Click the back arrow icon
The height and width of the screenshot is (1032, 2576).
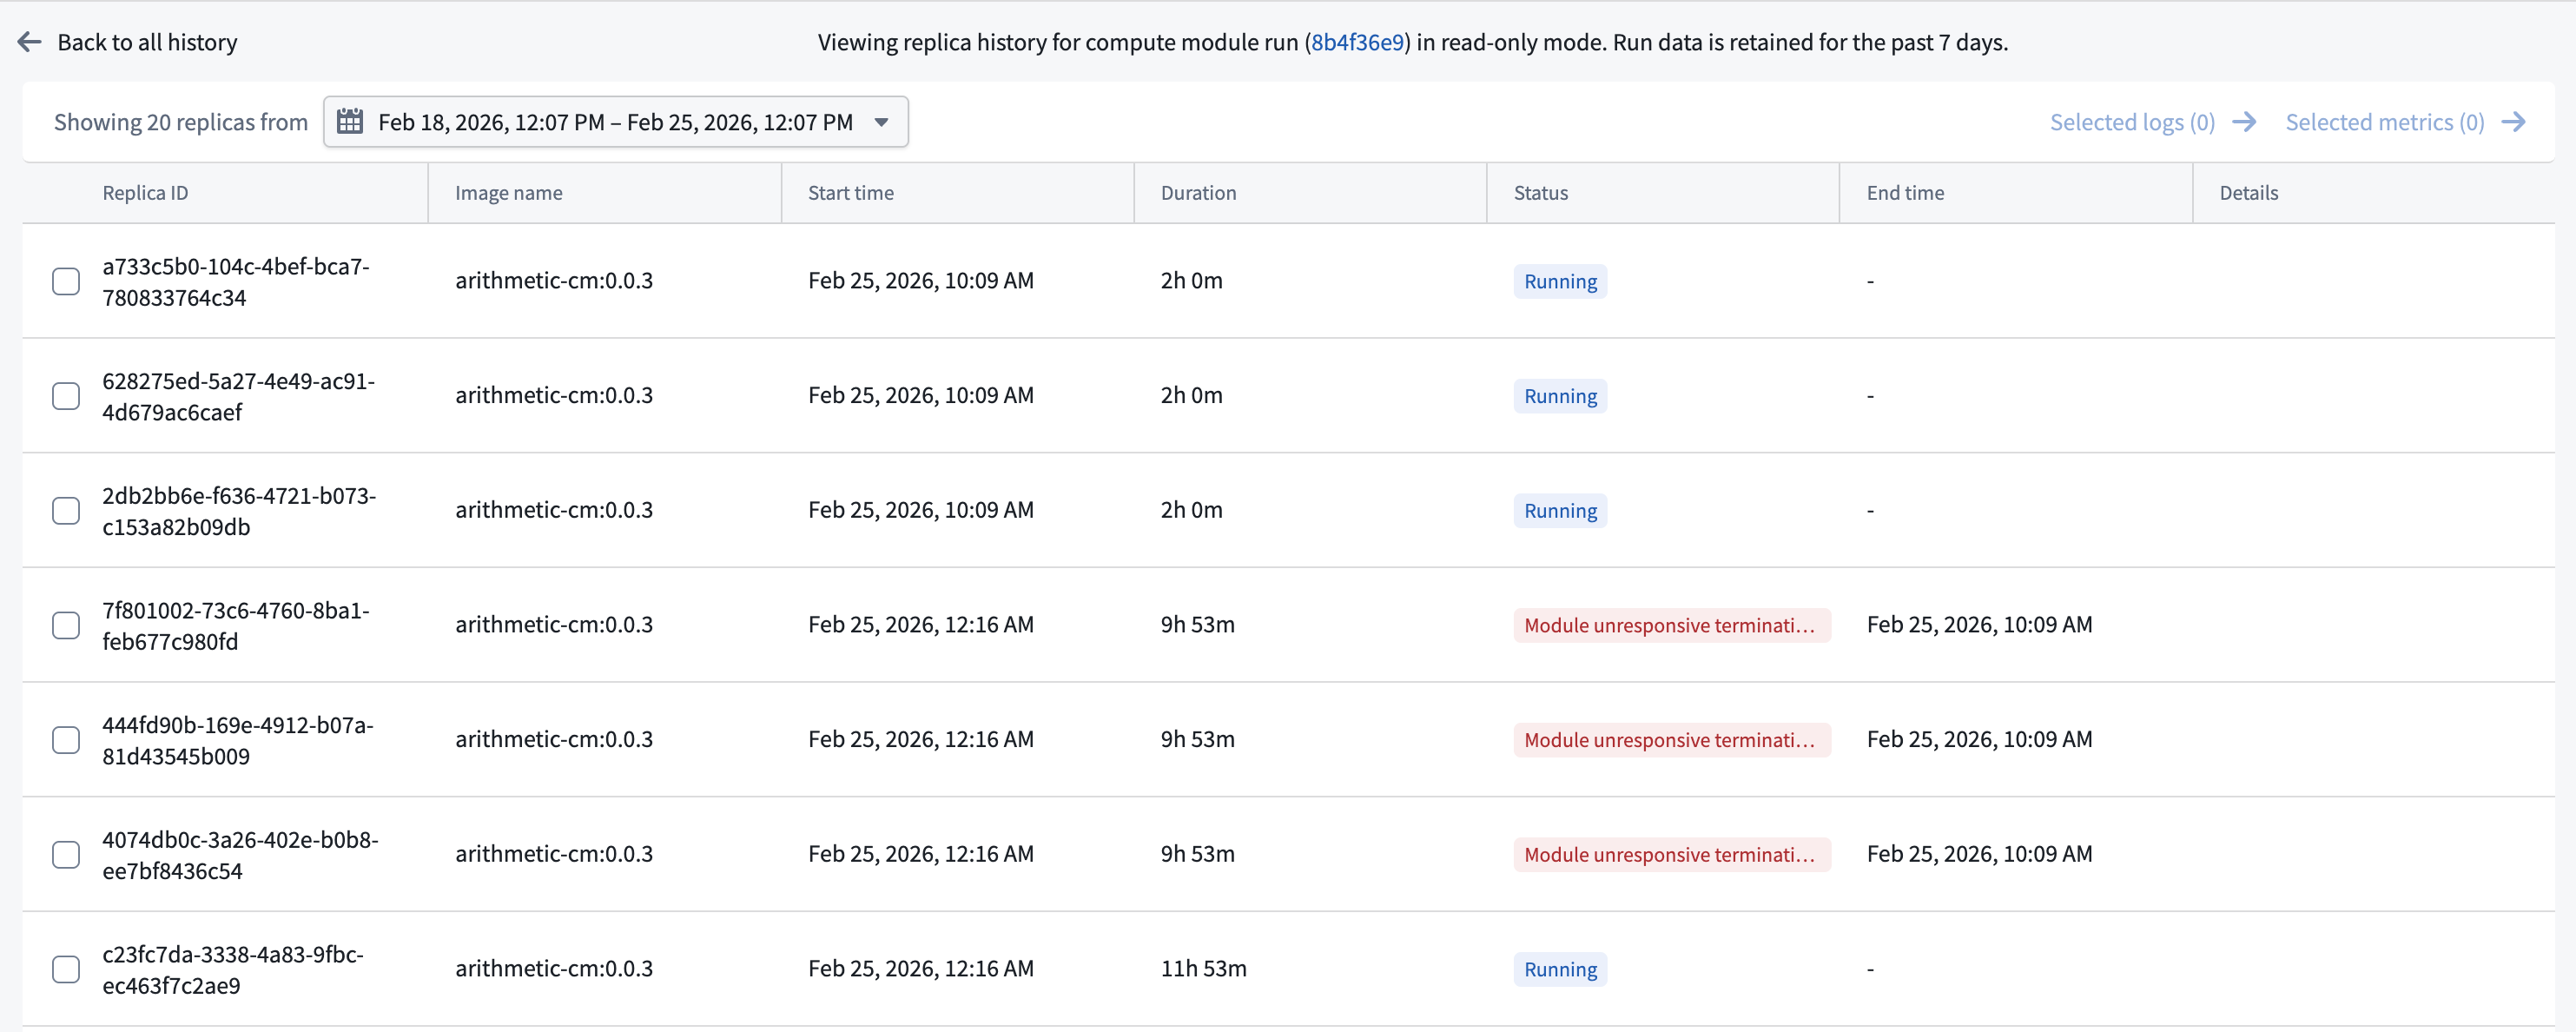pyautogui.click(x=29, y=42)
